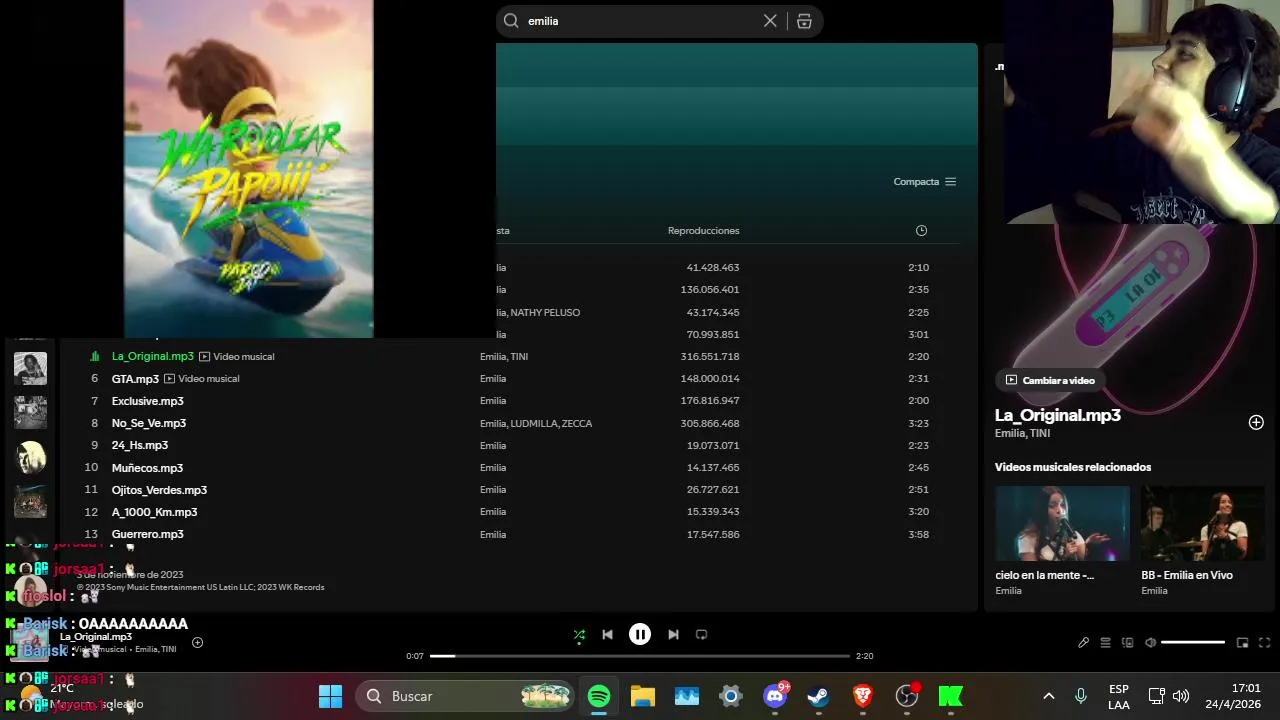Open the play queue icon
Screen dimensions: 1280x720
tap(1105, 642)
